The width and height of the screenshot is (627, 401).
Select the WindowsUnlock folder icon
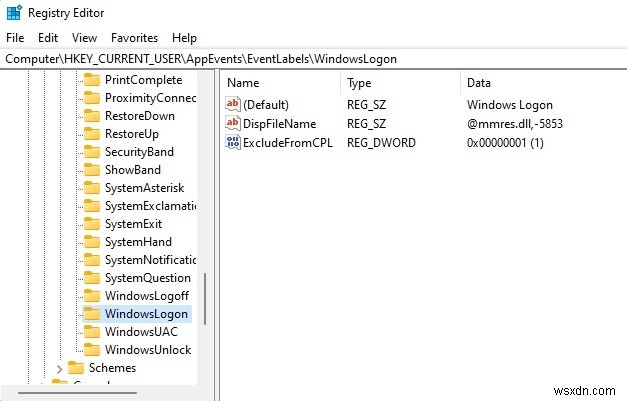pos(92,350)
